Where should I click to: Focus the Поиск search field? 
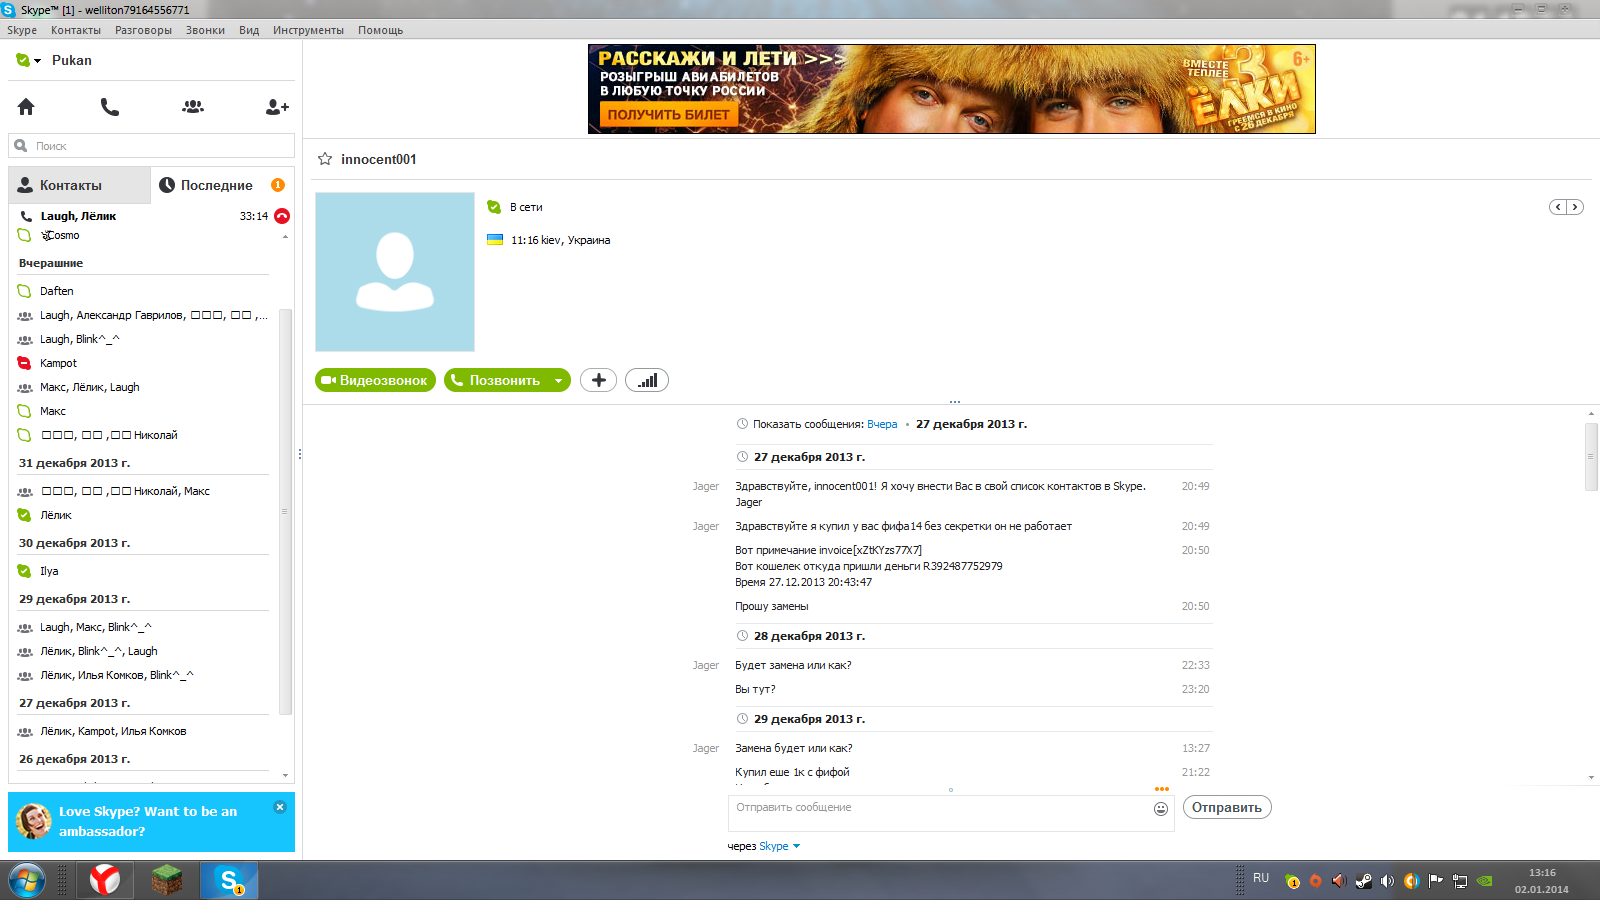152,146
